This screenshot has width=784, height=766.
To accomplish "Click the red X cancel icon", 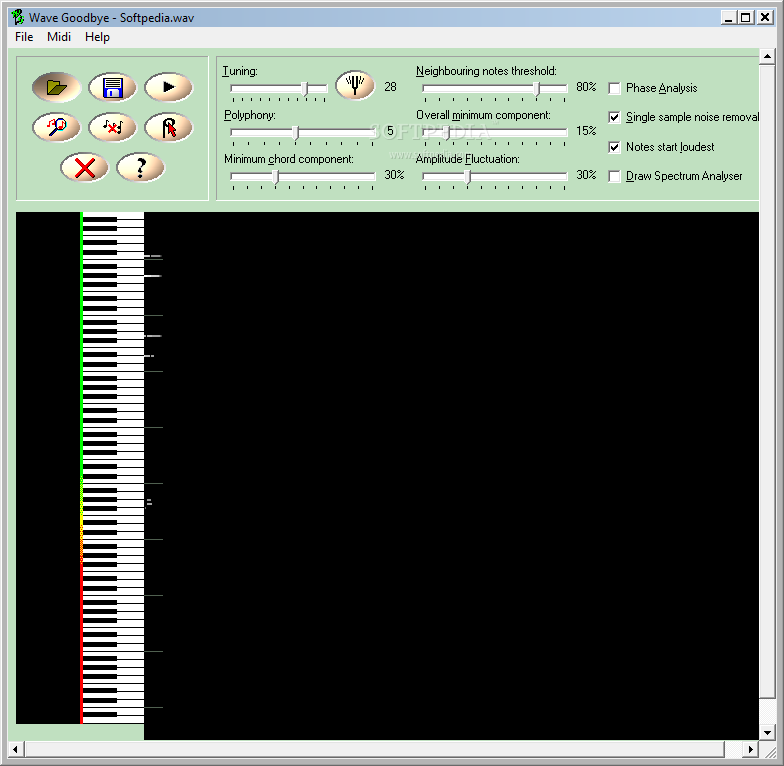I will pyautogui.click(x=84, y=168).
